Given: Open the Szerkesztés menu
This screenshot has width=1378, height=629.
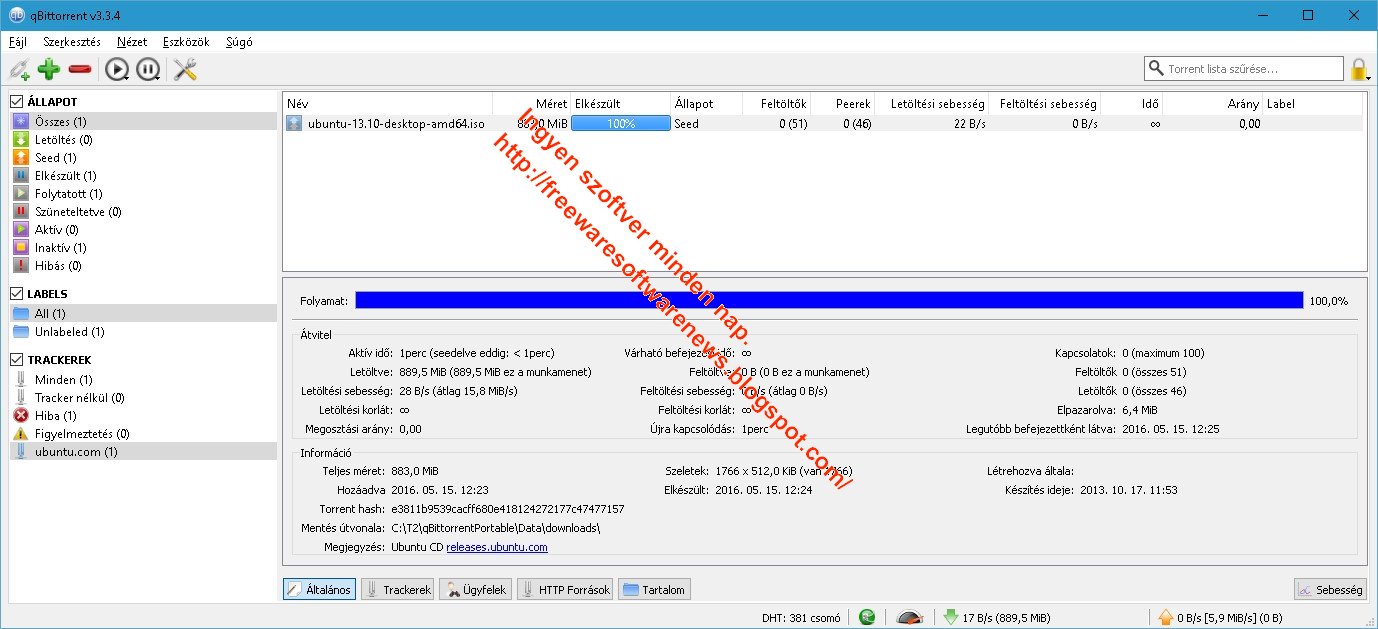Looking at the screenshot, I should pos(72,42).
